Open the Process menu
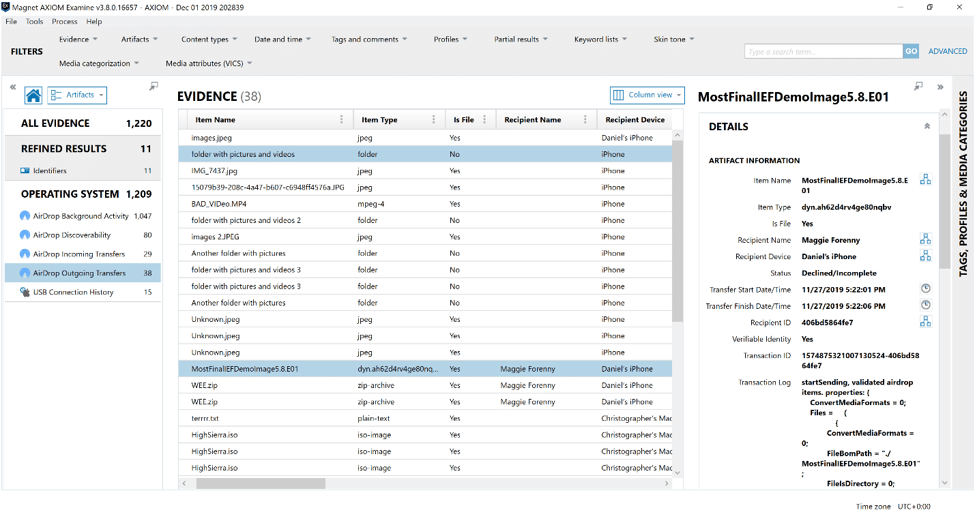The height and width of the screenshot is (523, 975). tap(64, 21)
